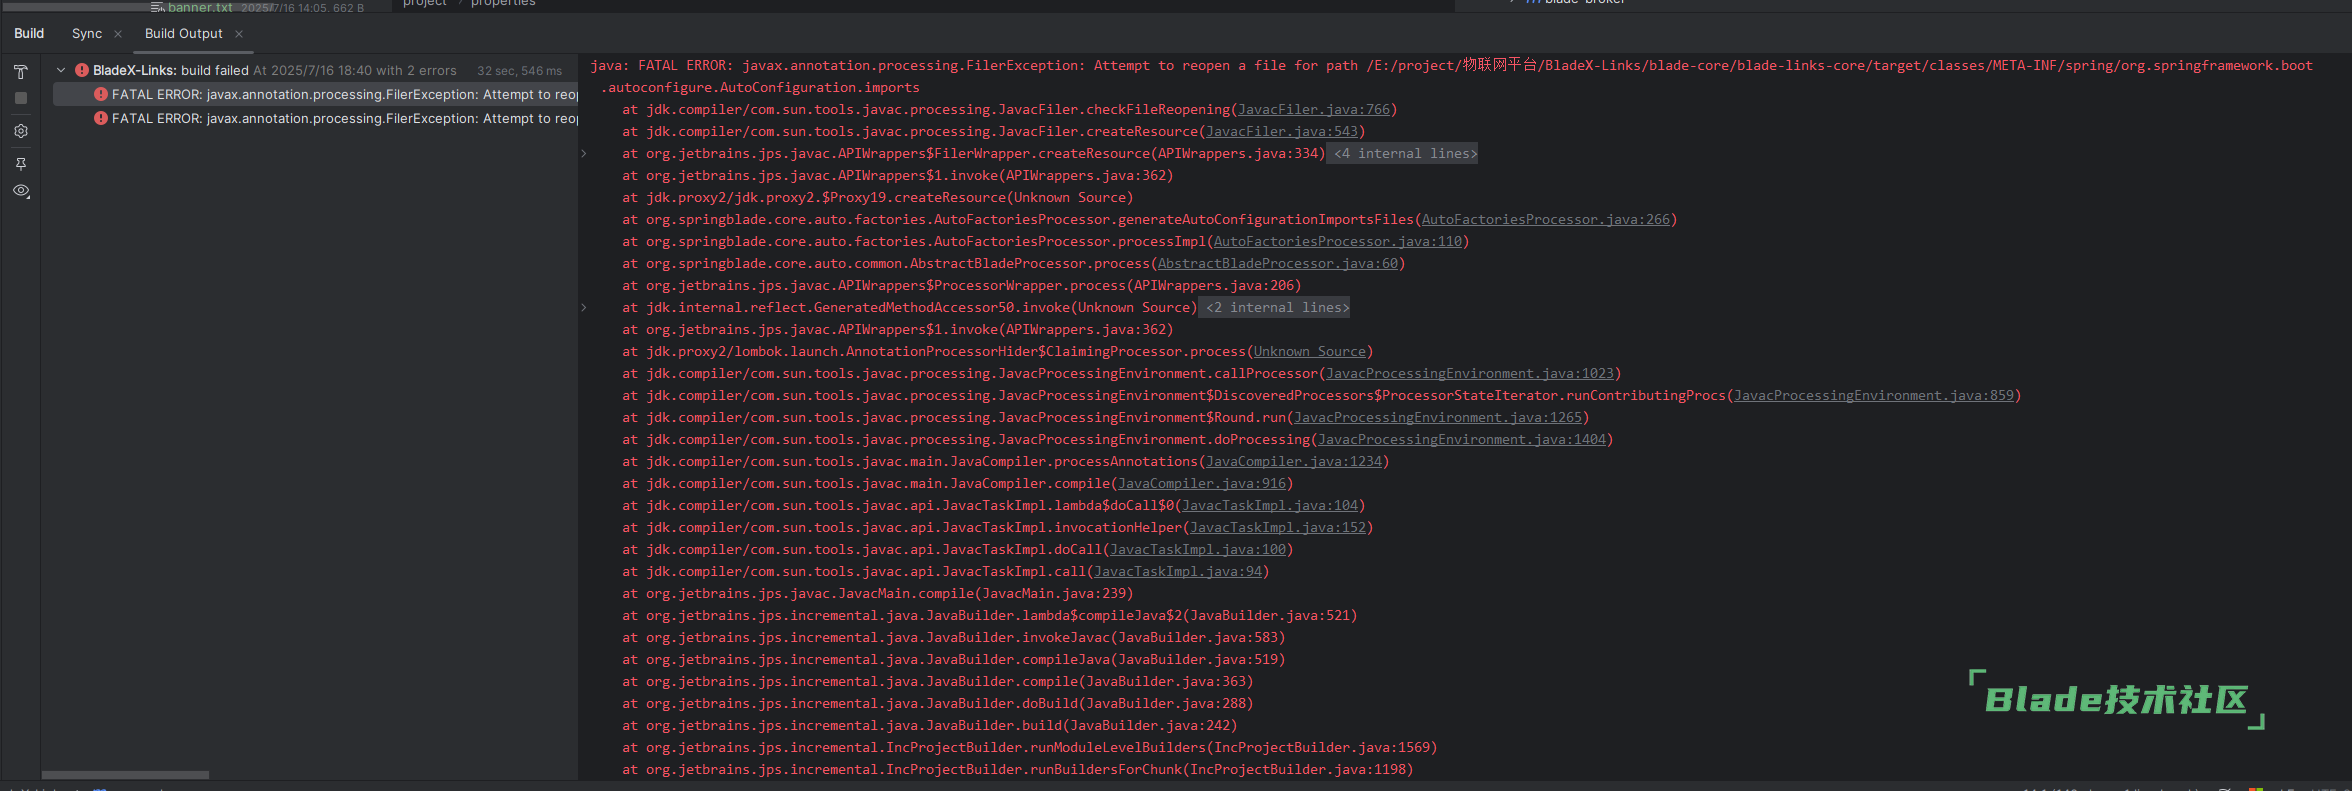Open JavacFiler.java:766 link
This screenshot has height=791, width=2352.
click(x=1313, y=110)
